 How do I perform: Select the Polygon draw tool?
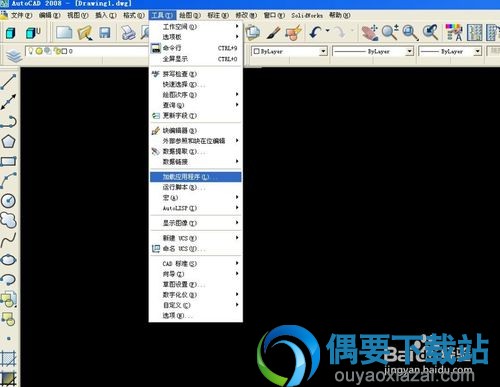(8, 142)
